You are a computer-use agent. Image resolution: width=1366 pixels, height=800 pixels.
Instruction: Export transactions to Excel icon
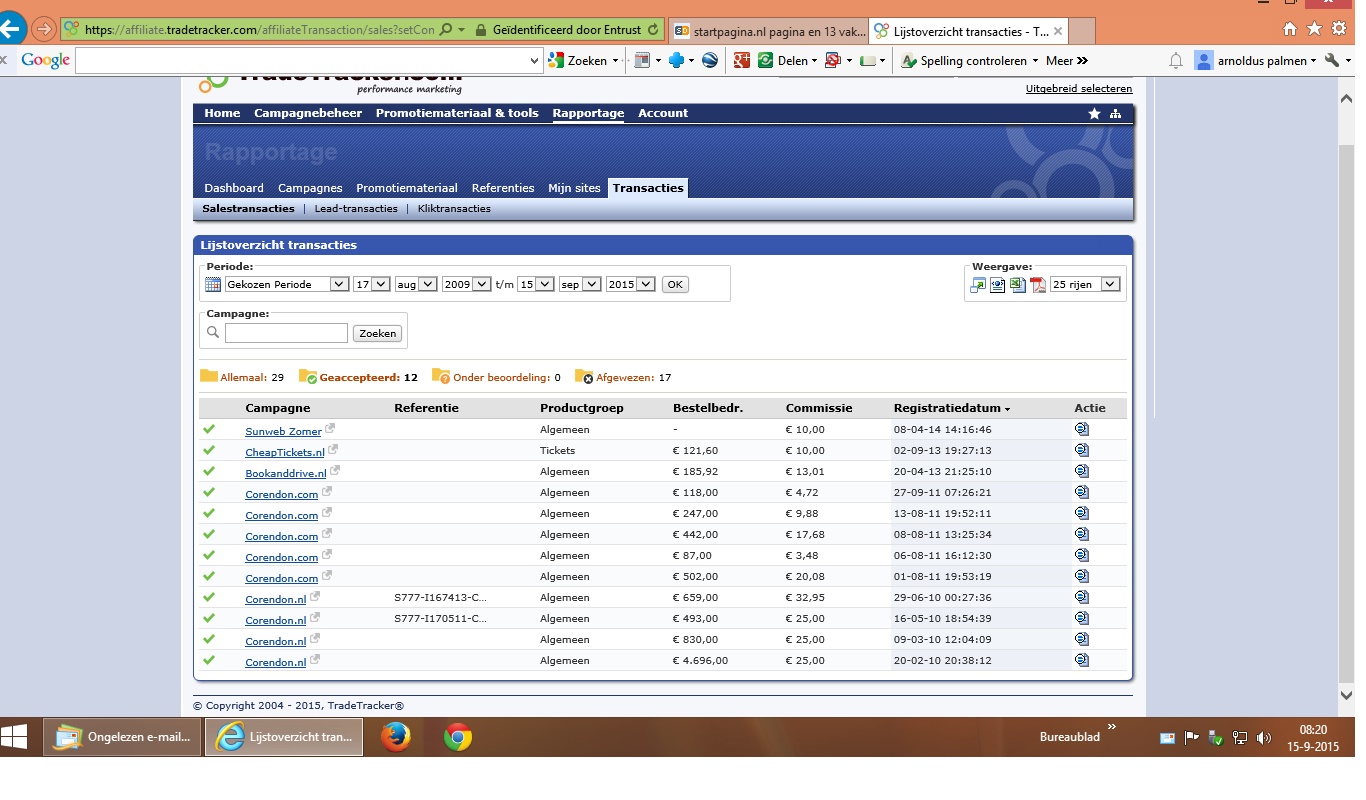point(1018,285)
